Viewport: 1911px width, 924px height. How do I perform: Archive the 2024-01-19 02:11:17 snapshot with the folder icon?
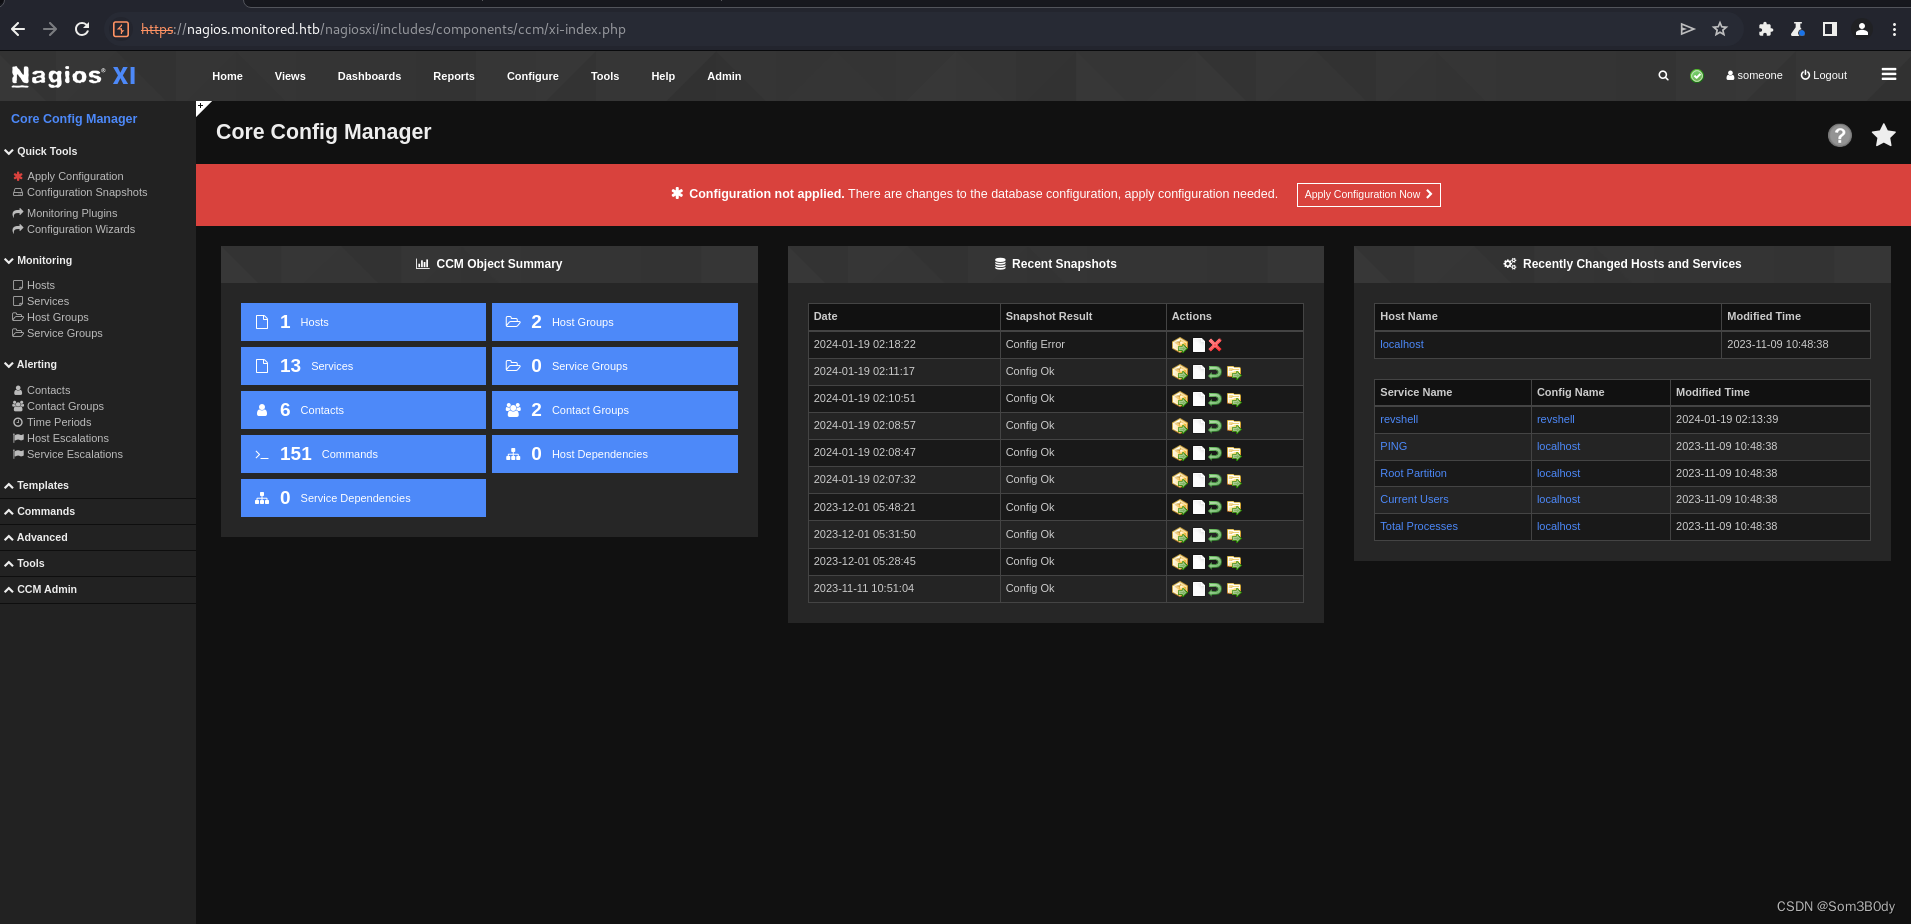point(1234,372)
